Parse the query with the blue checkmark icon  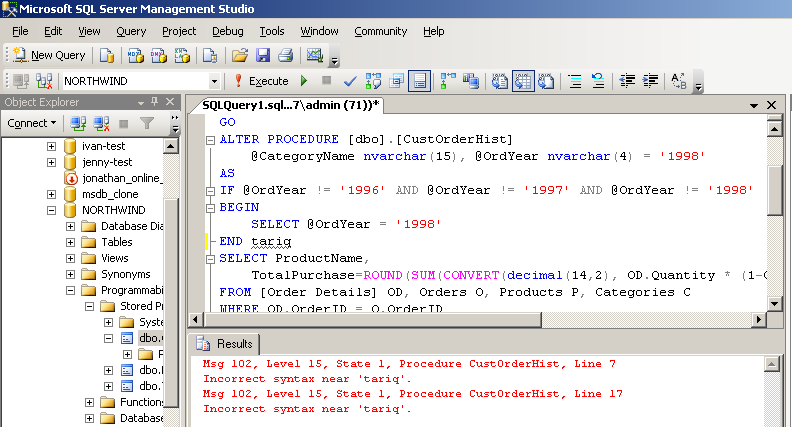tap(350, 81)
